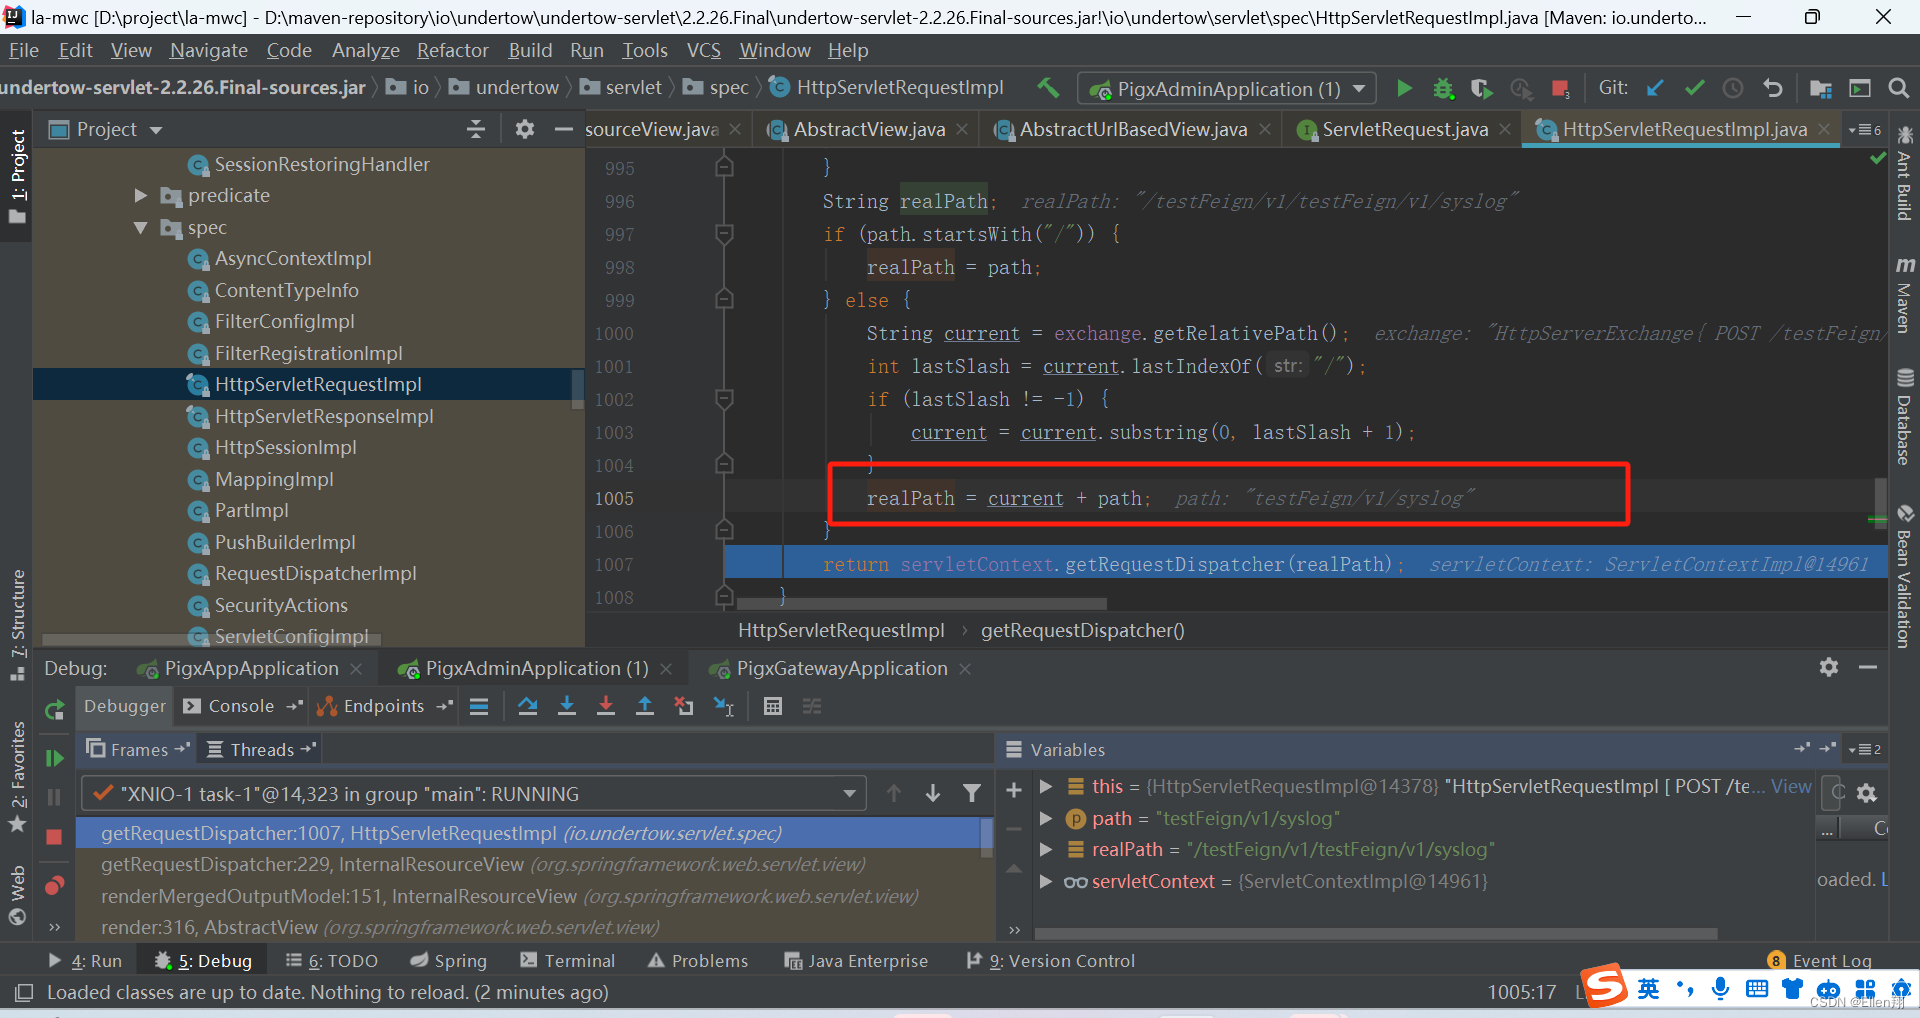Image resolution: width=1920 pixels, height=1018 pixels.
Task: Toggle Ant Build tool window
Action: pos(1904,175)
